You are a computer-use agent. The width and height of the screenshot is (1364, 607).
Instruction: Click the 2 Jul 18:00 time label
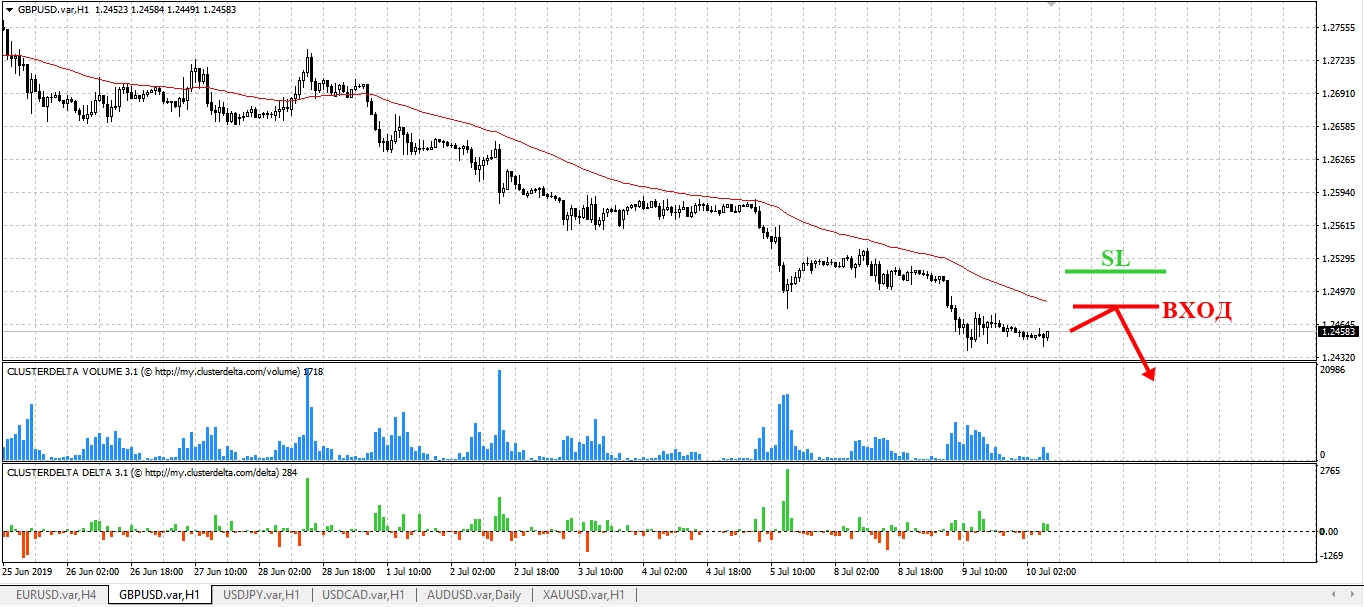(x=537, y=573)
